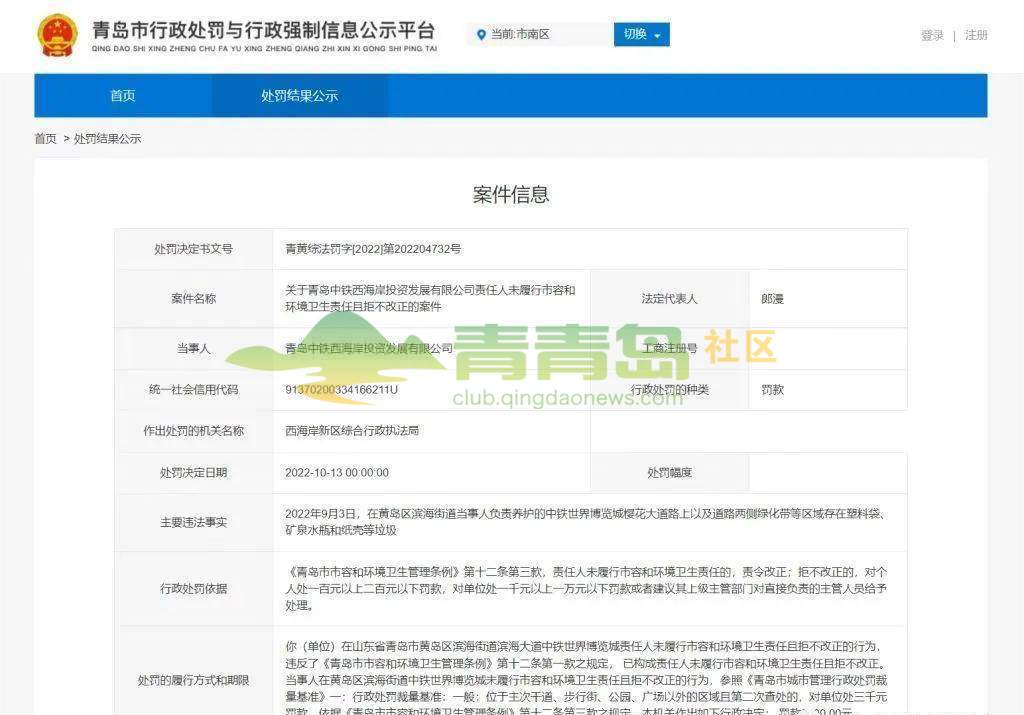Click the national emblem logo in header

[57, 36]
